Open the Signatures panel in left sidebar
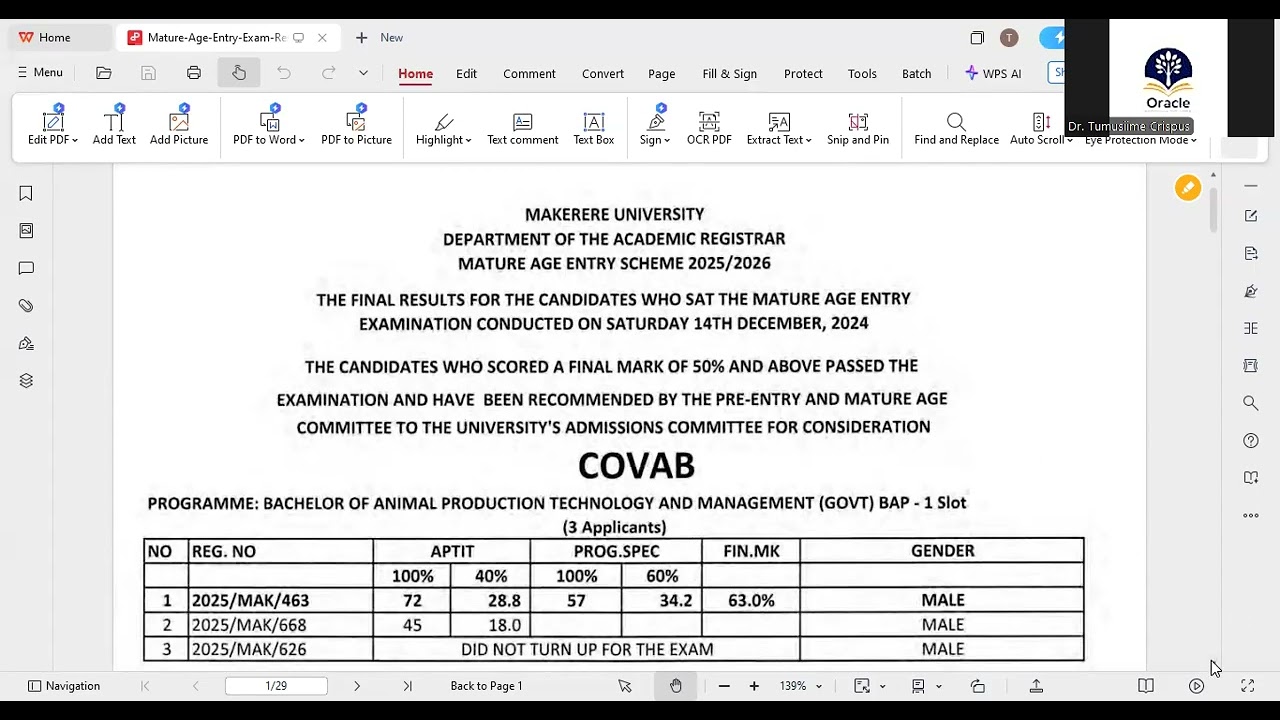 click(x=26, y=343)
